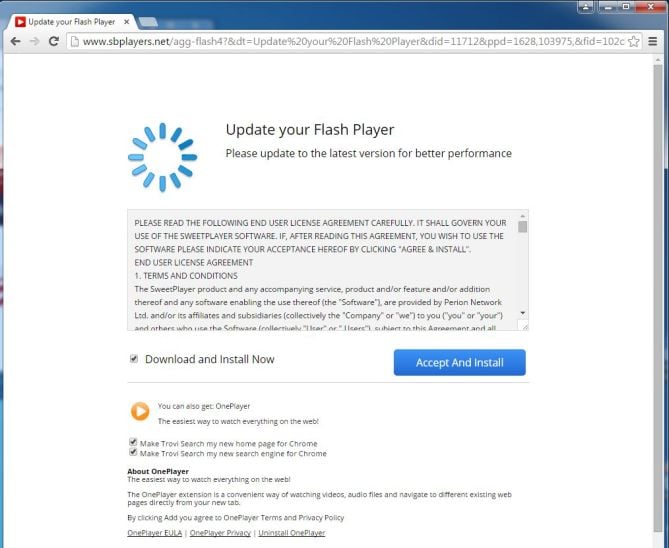Click license agreement scroll down arrow
The image size is (669, 548).
click(x=523, y=313)
